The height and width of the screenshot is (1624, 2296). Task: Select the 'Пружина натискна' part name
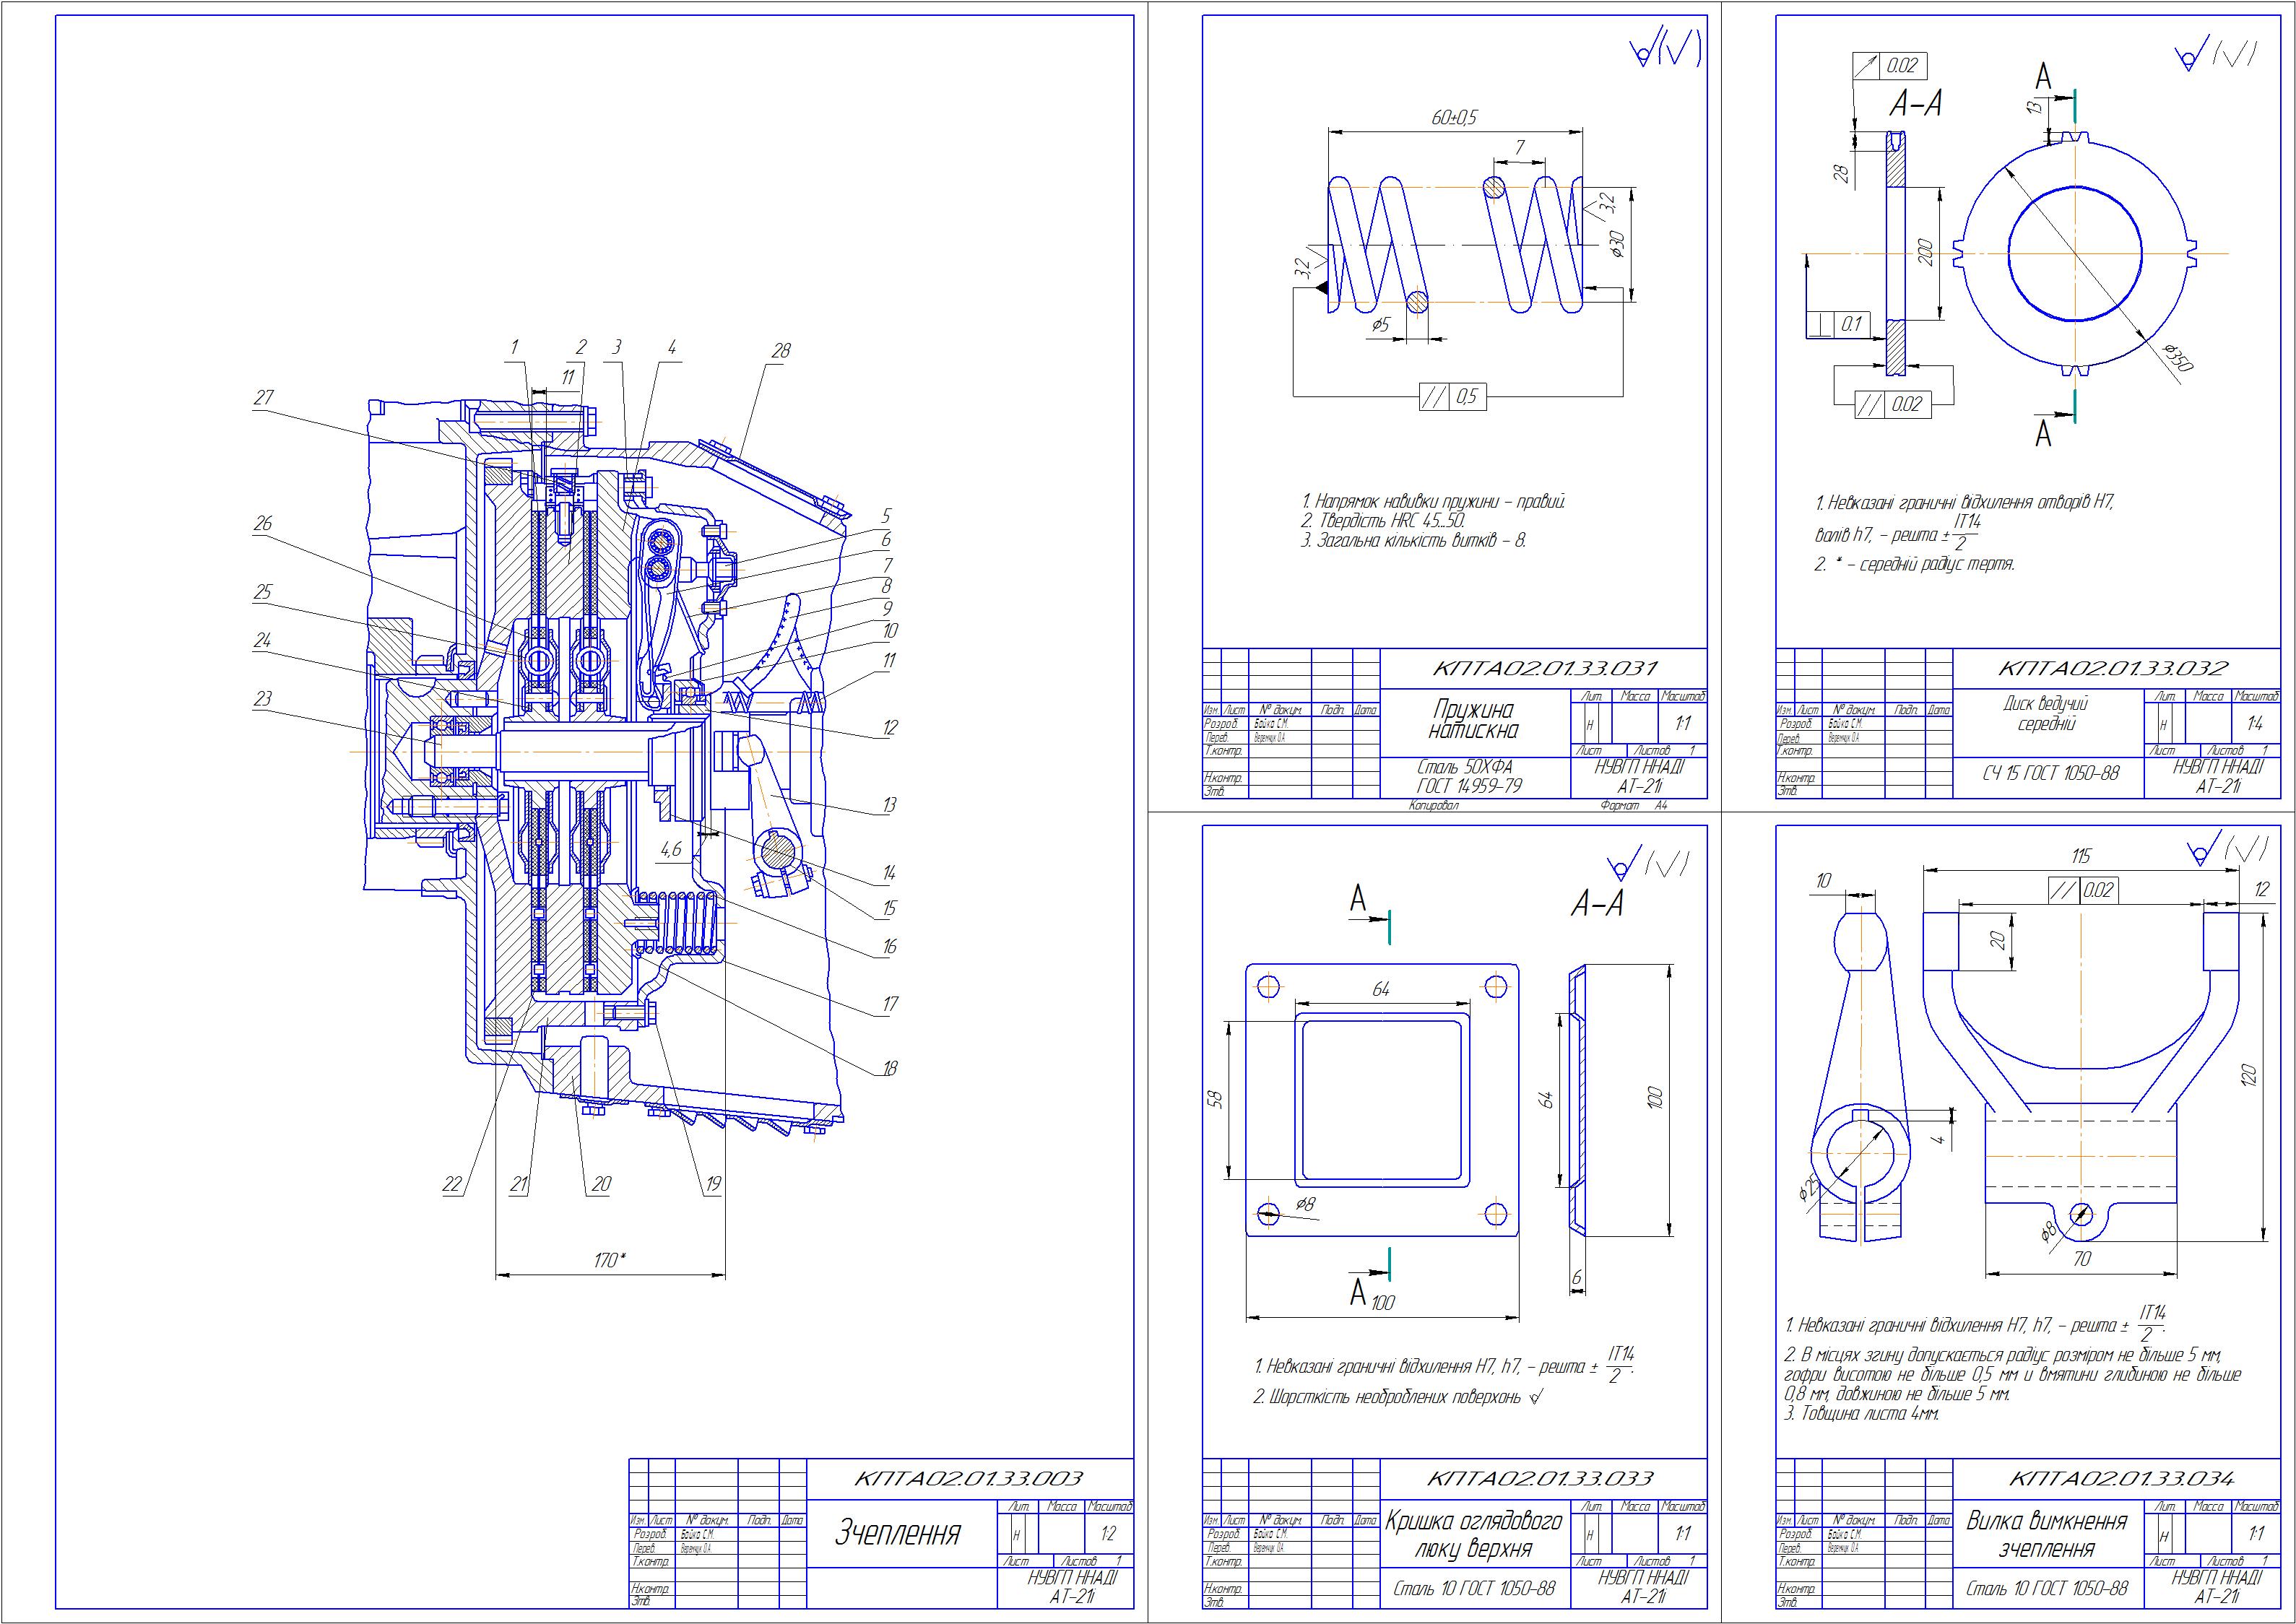click(x=1473, y=720)
